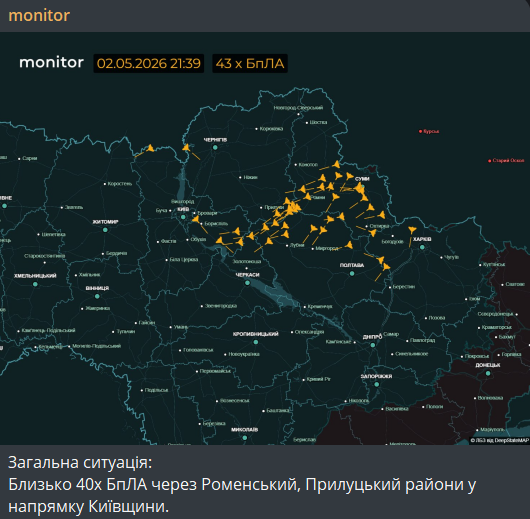Click the Житомир city dot marker
This screenshot has height=519, width=530.
point(105,230)
